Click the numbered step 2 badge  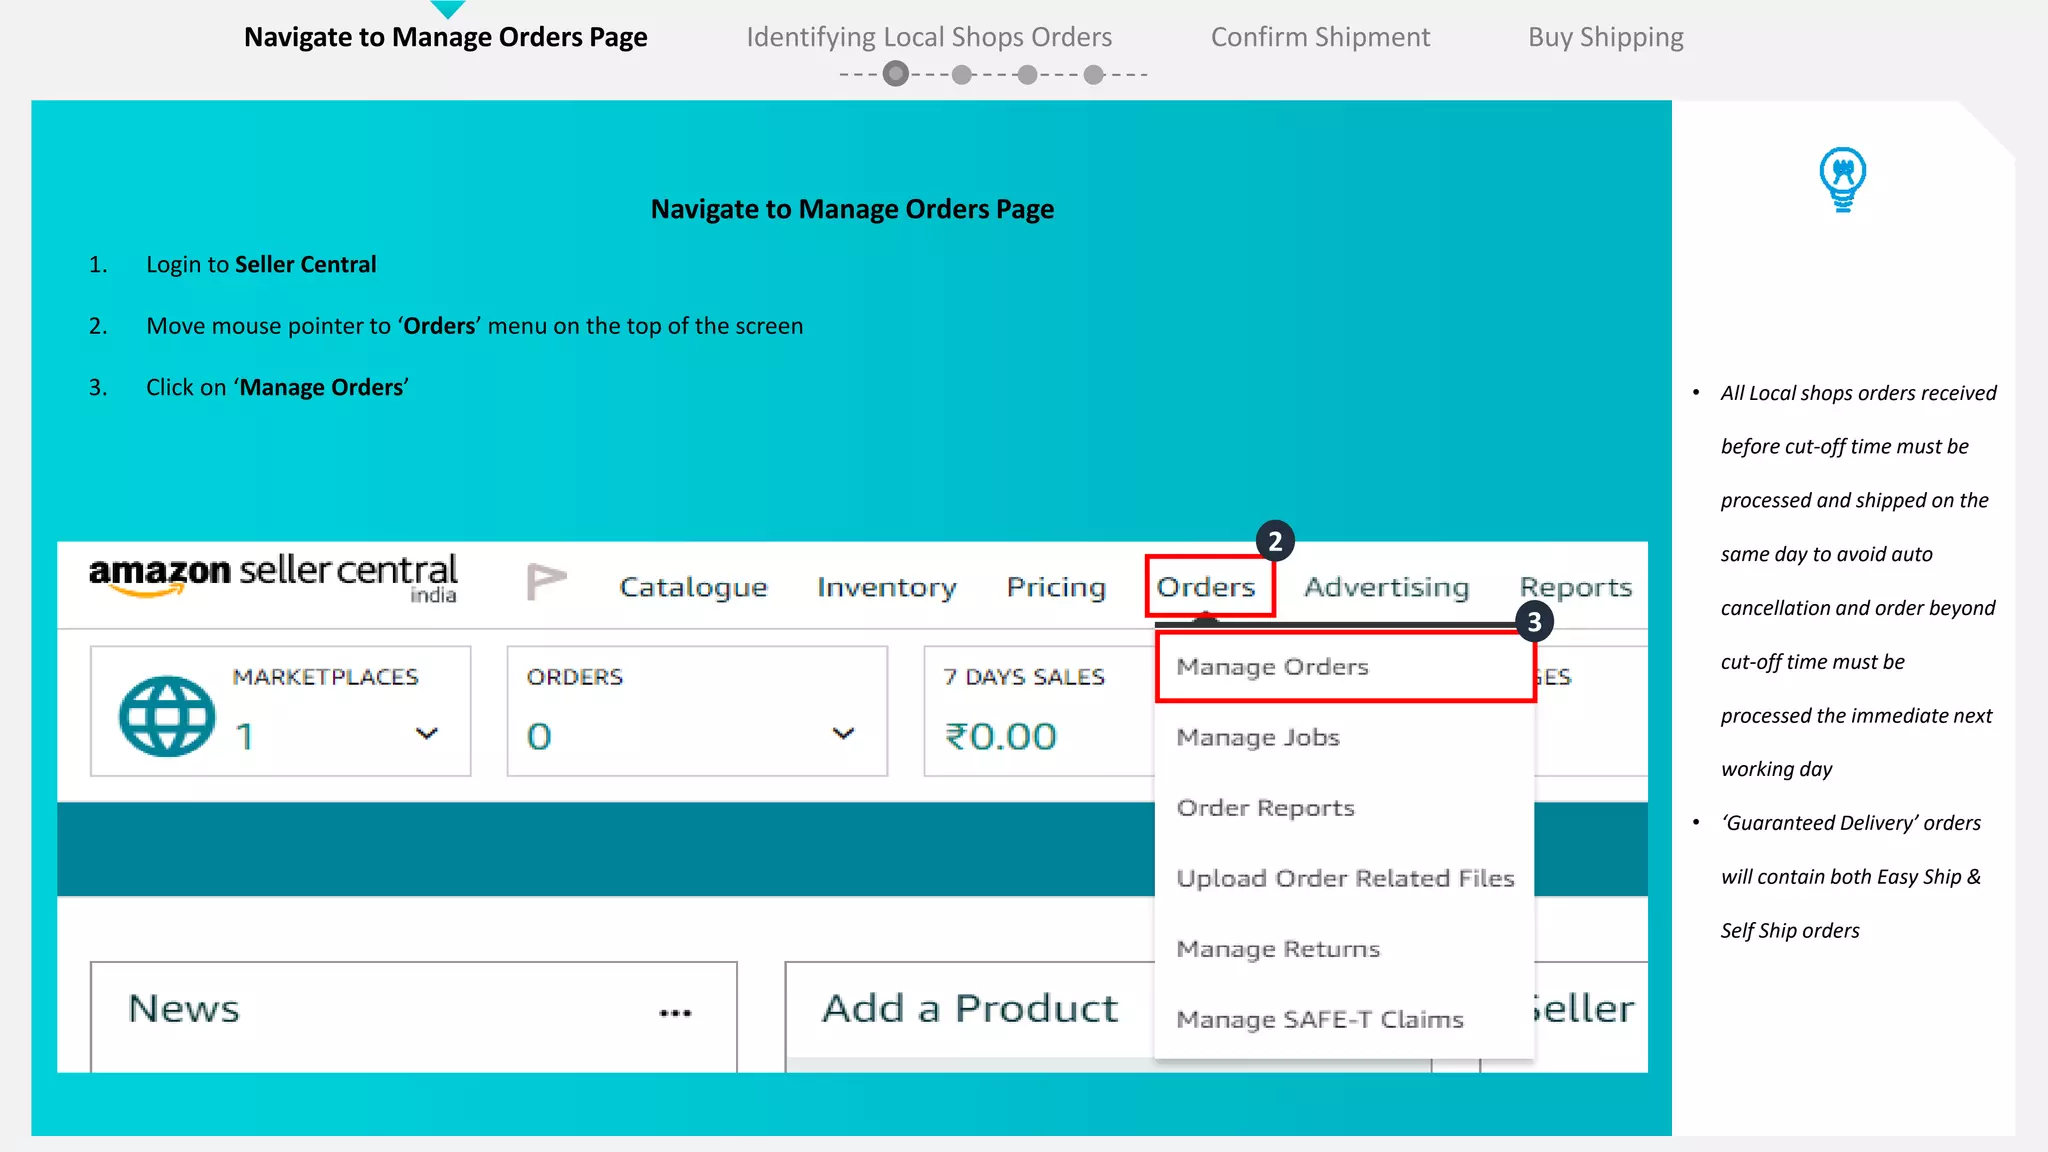tap(1275, 541)
